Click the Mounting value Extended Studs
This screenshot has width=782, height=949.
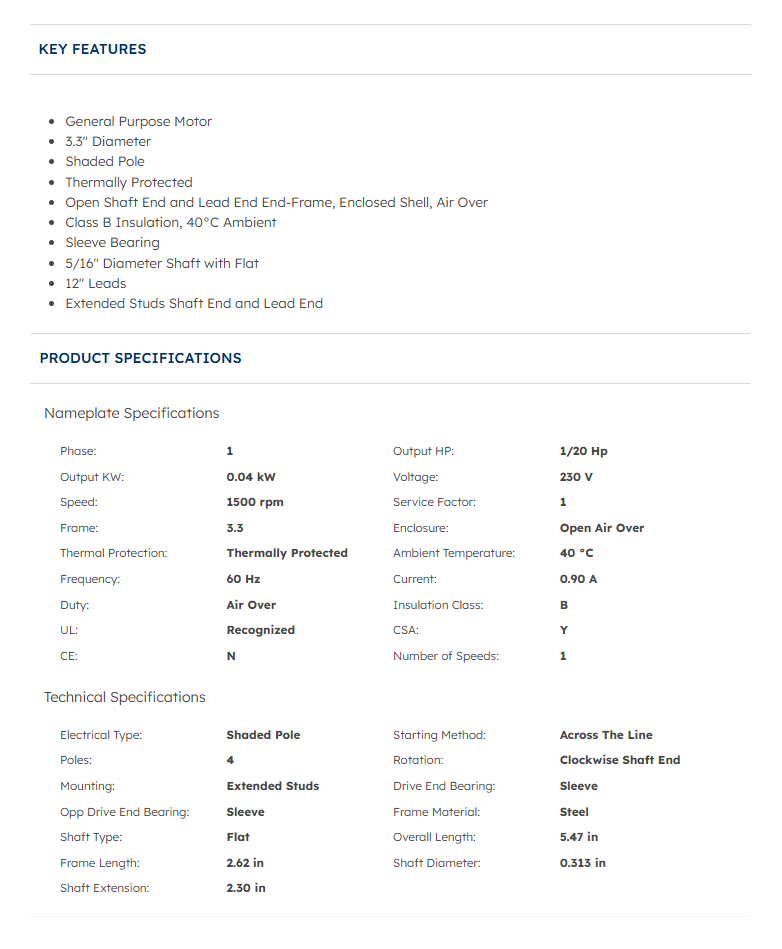pos(272,786)
